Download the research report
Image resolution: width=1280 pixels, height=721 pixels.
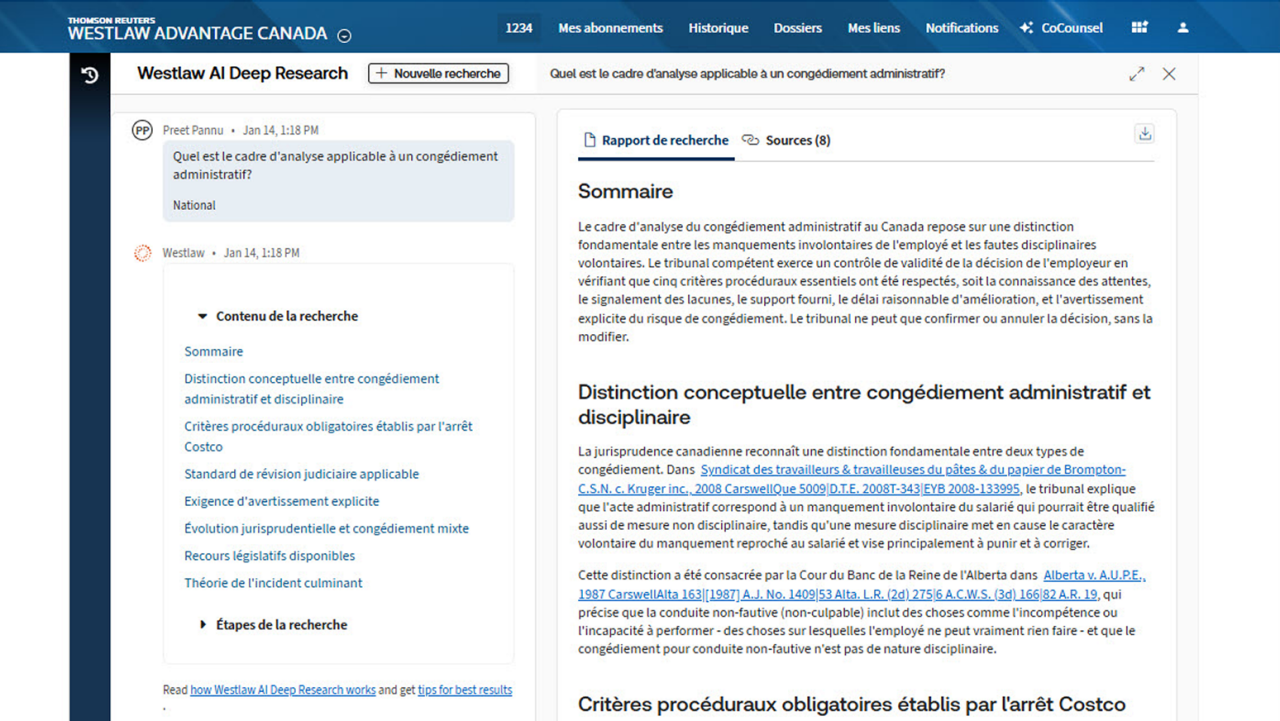(1145, 134)
